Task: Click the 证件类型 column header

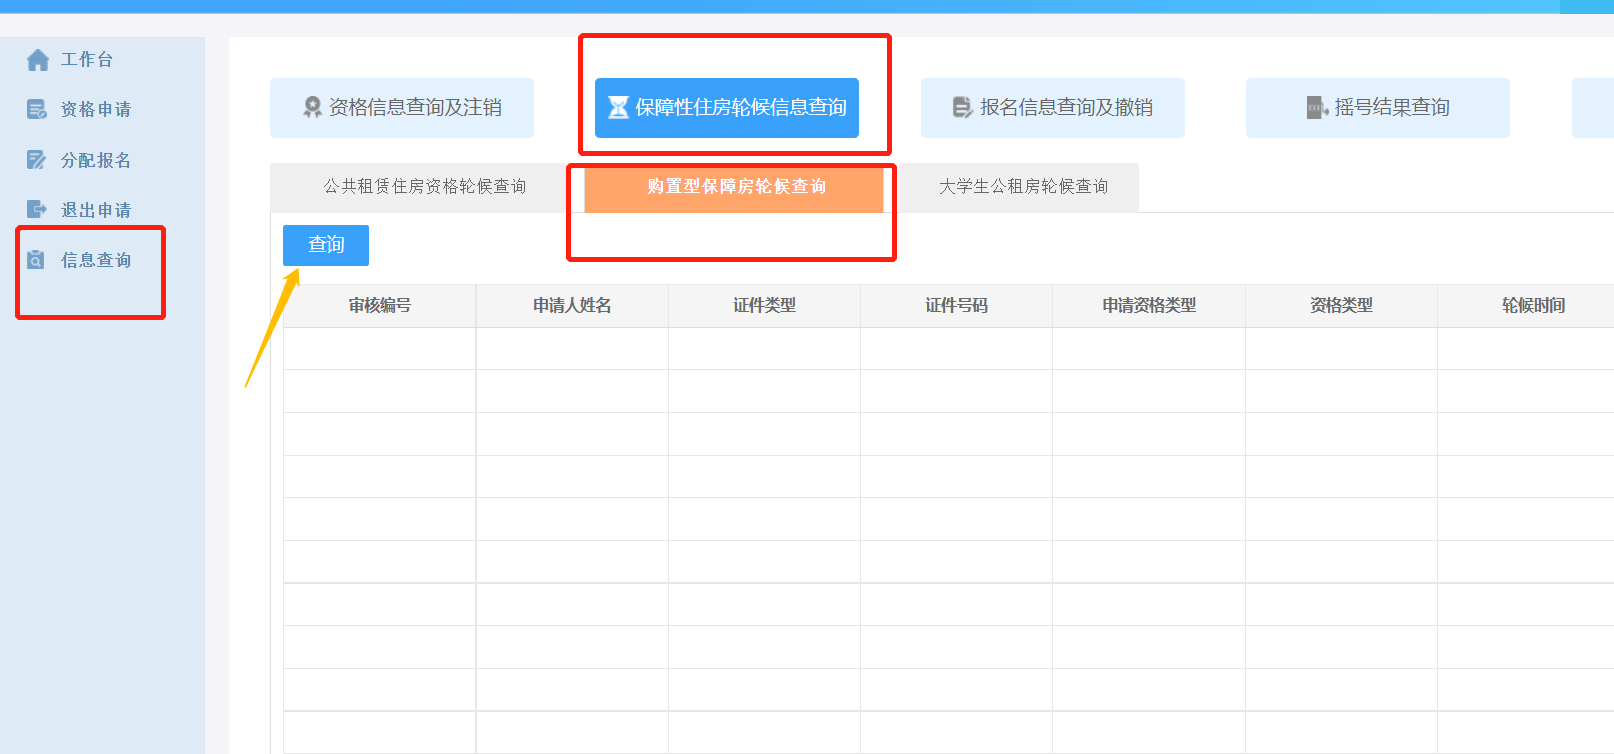Action: (x=764, y=306)
